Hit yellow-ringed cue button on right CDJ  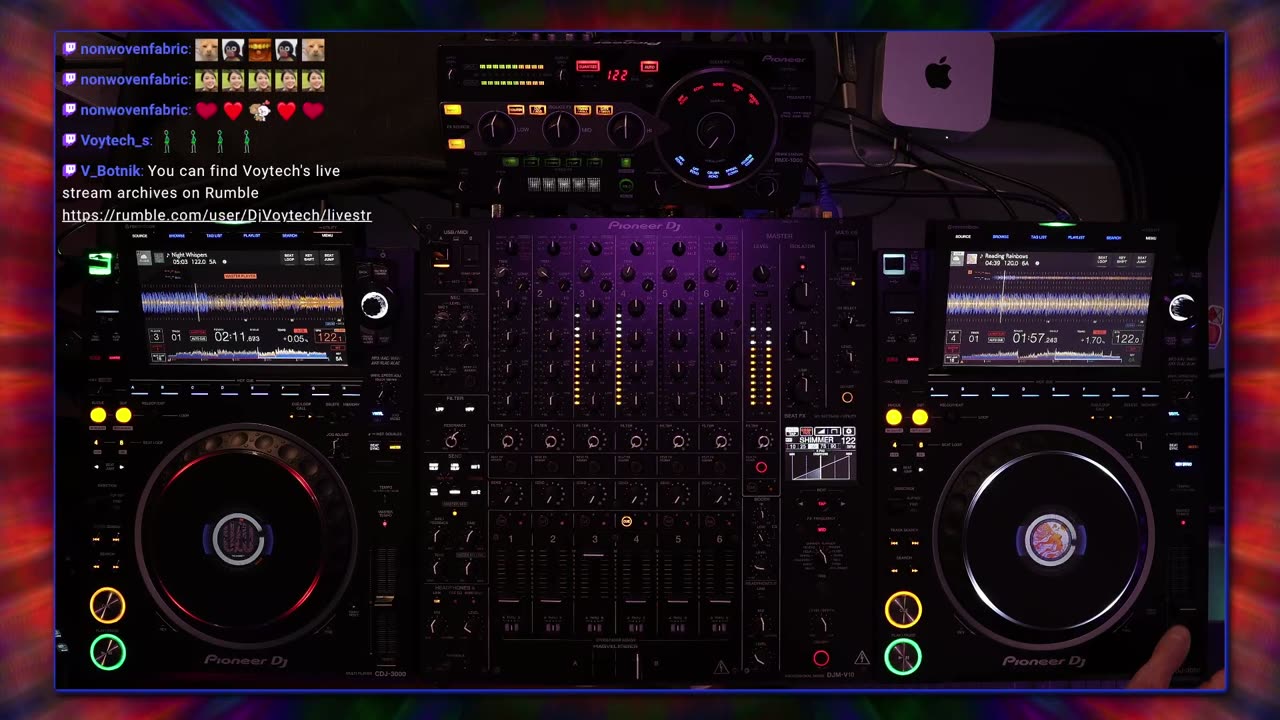pyautogui.click(x=903, y=609)
